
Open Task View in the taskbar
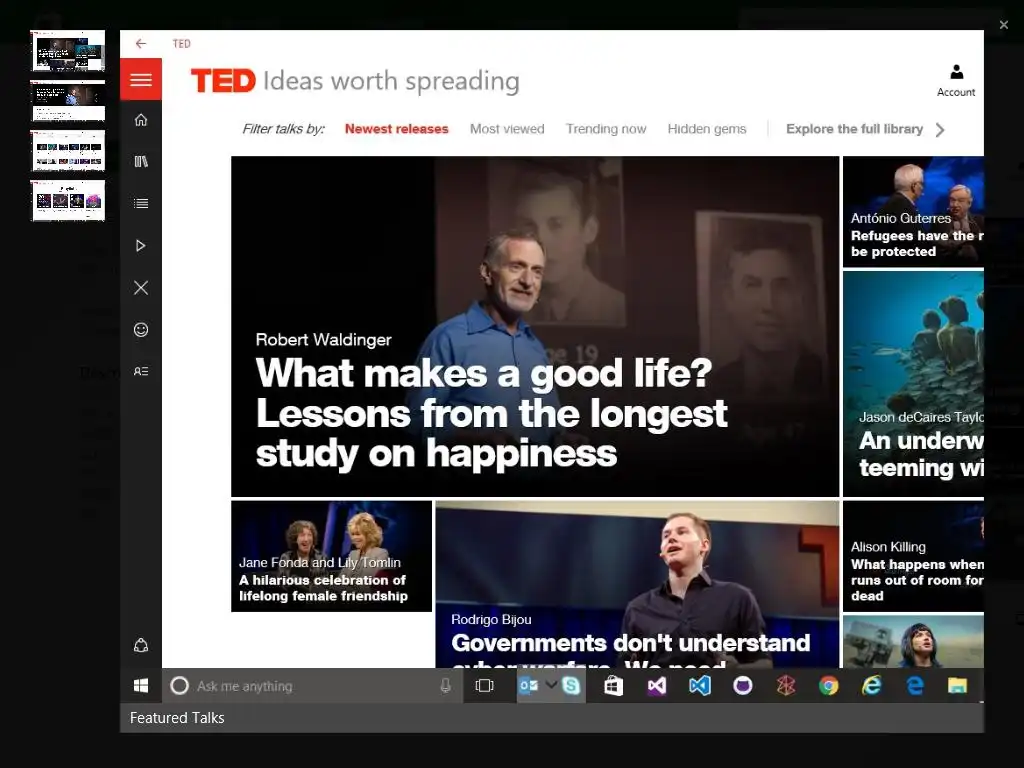tap(485, 686)
